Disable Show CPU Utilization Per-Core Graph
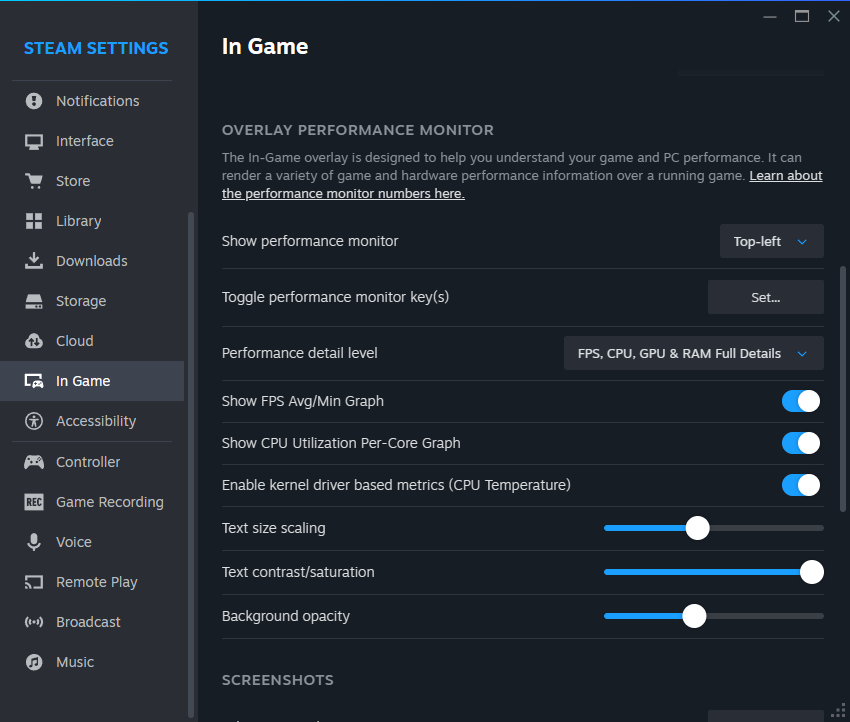The height and width of the screenshot is (722, 850). 801,443
